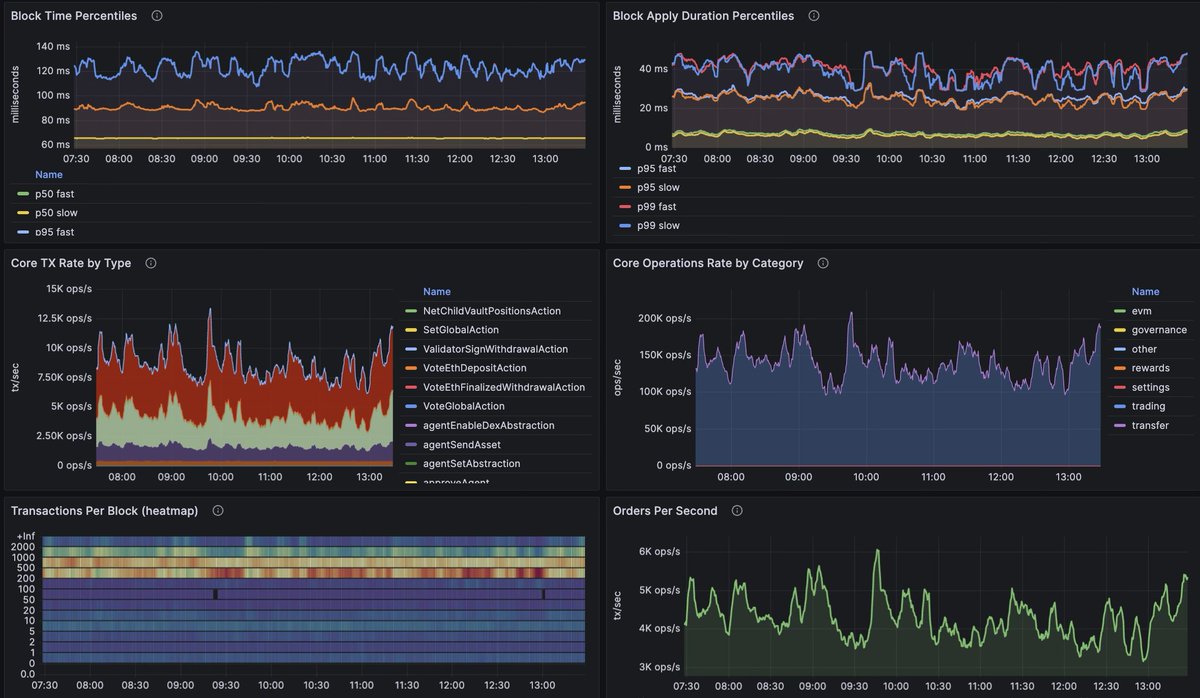Screen dimensions: 1200x698
Task: Click the 40 ms label on Block Apply Duration axis
Action: [x=653, y=69]
